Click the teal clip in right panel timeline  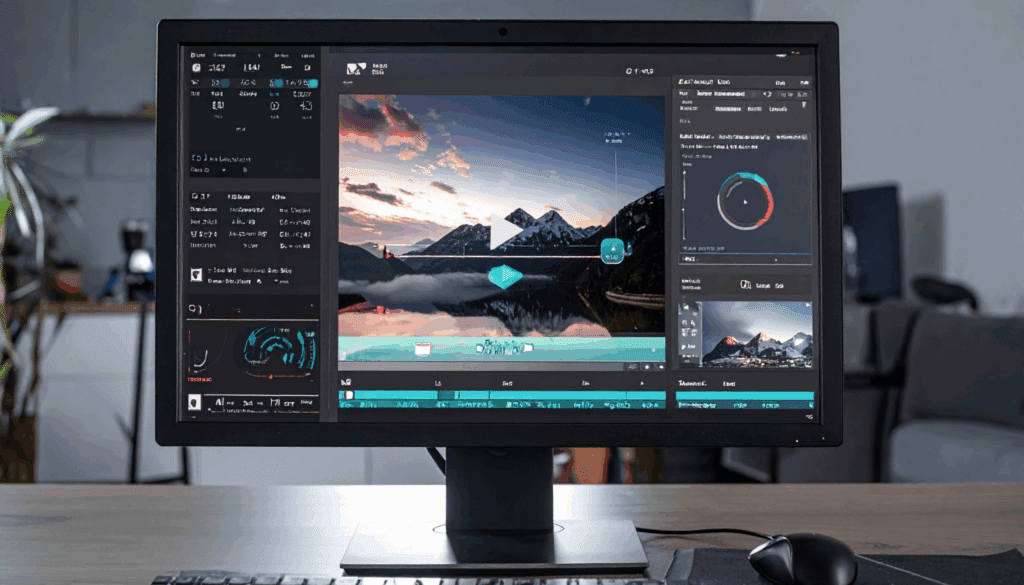coord(744,397)
